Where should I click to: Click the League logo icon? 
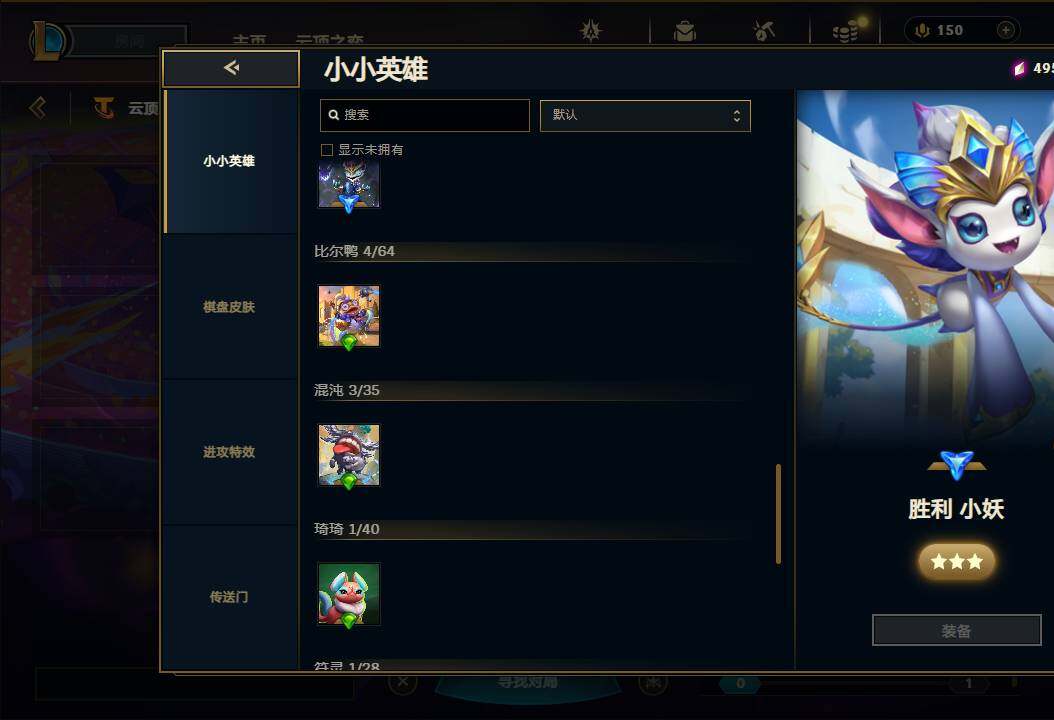tap(47, 40)
